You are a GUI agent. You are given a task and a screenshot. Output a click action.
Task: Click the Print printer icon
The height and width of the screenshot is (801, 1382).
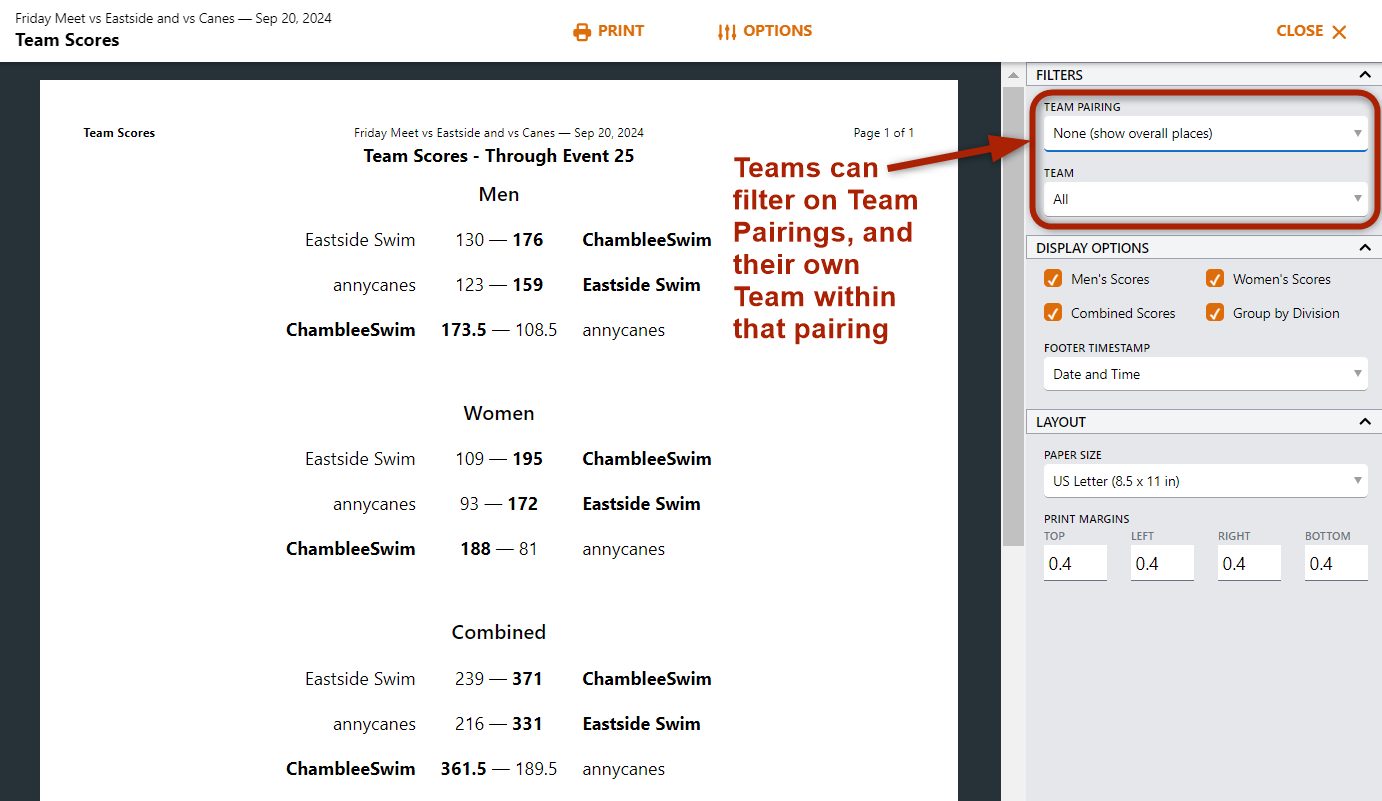(582, 31)
